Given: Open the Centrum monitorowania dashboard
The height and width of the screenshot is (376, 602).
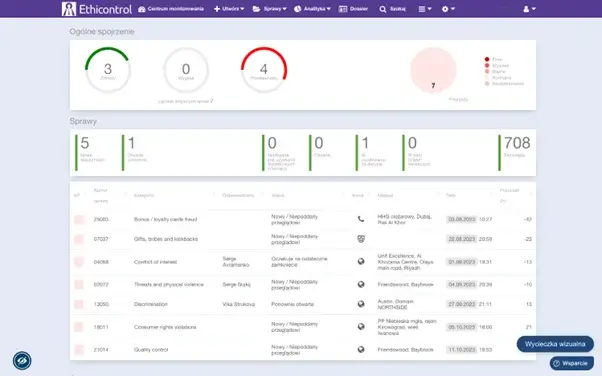Looking at the screenshot, I should pyautogui.click(x=171, y=9).
